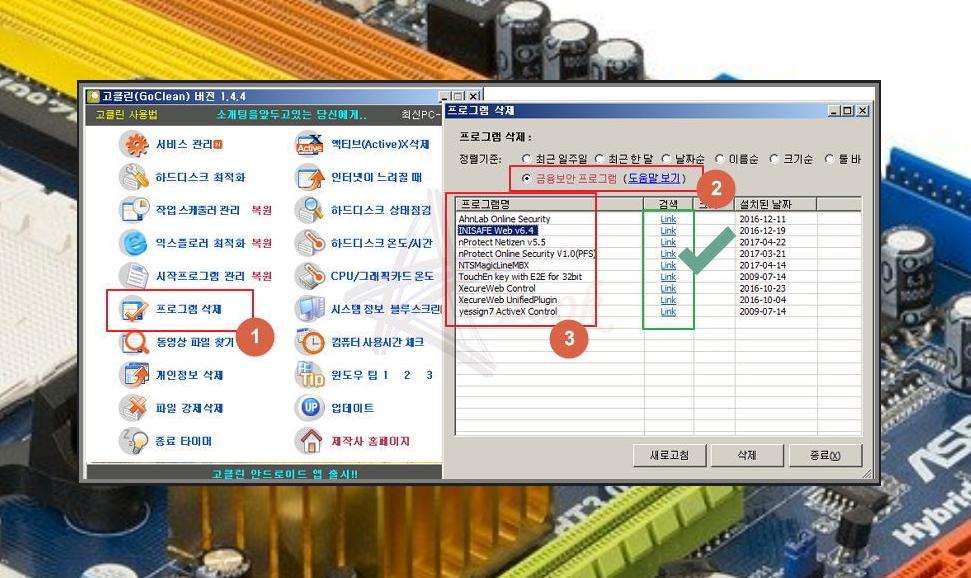Click the Link for yessign7 ActiveX Control
971x578 pixels.
pos(668,312)
